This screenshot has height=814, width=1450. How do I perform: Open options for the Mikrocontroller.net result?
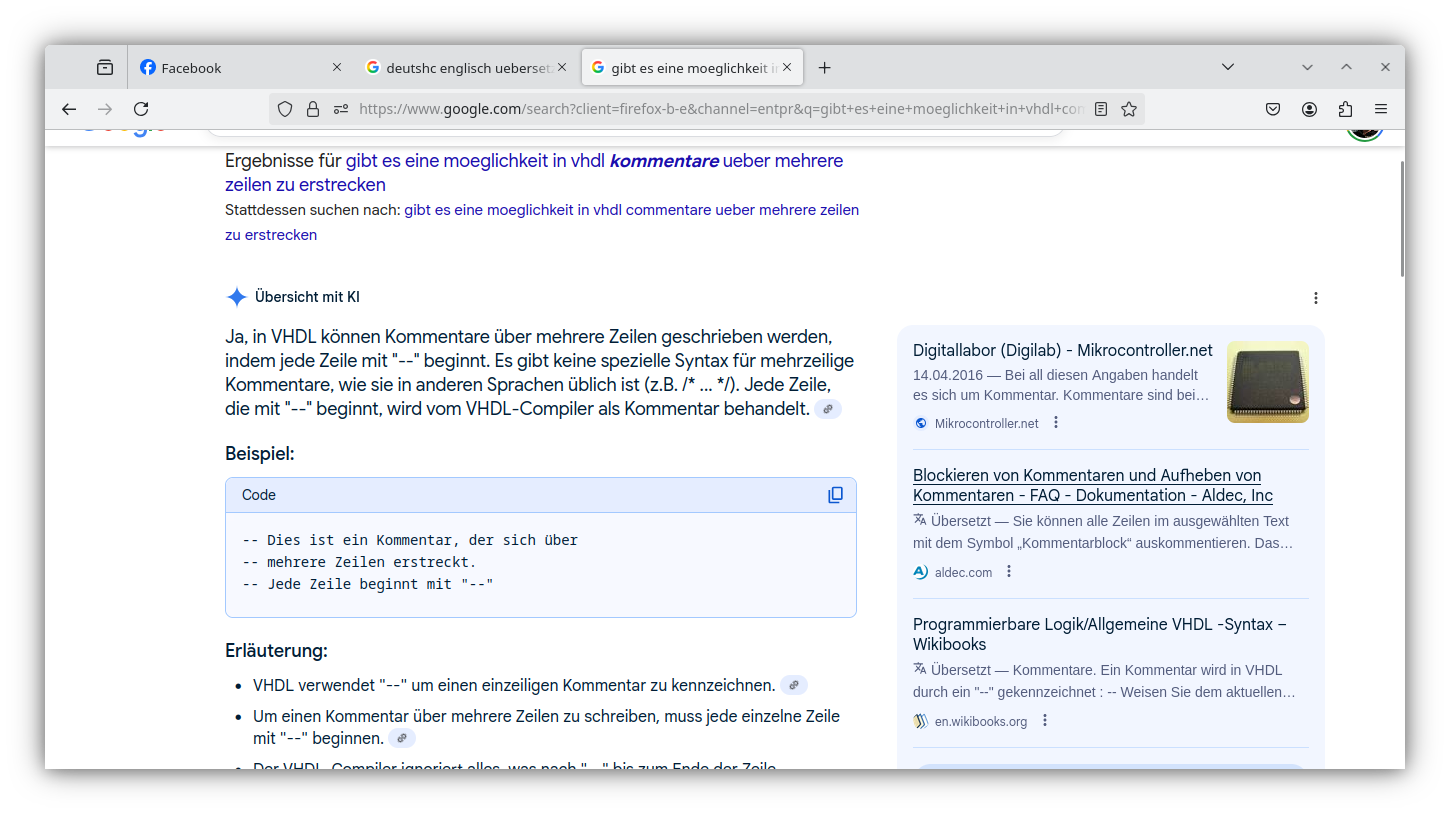1055,422
